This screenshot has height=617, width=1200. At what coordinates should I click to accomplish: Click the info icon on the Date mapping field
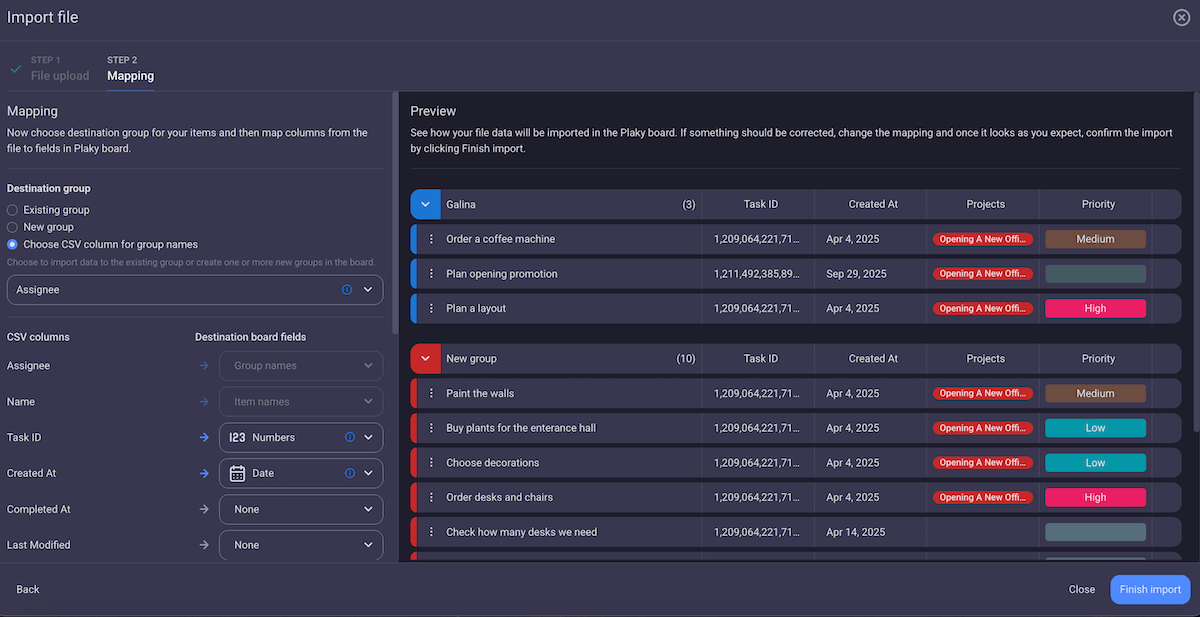[x=349, y=473]
